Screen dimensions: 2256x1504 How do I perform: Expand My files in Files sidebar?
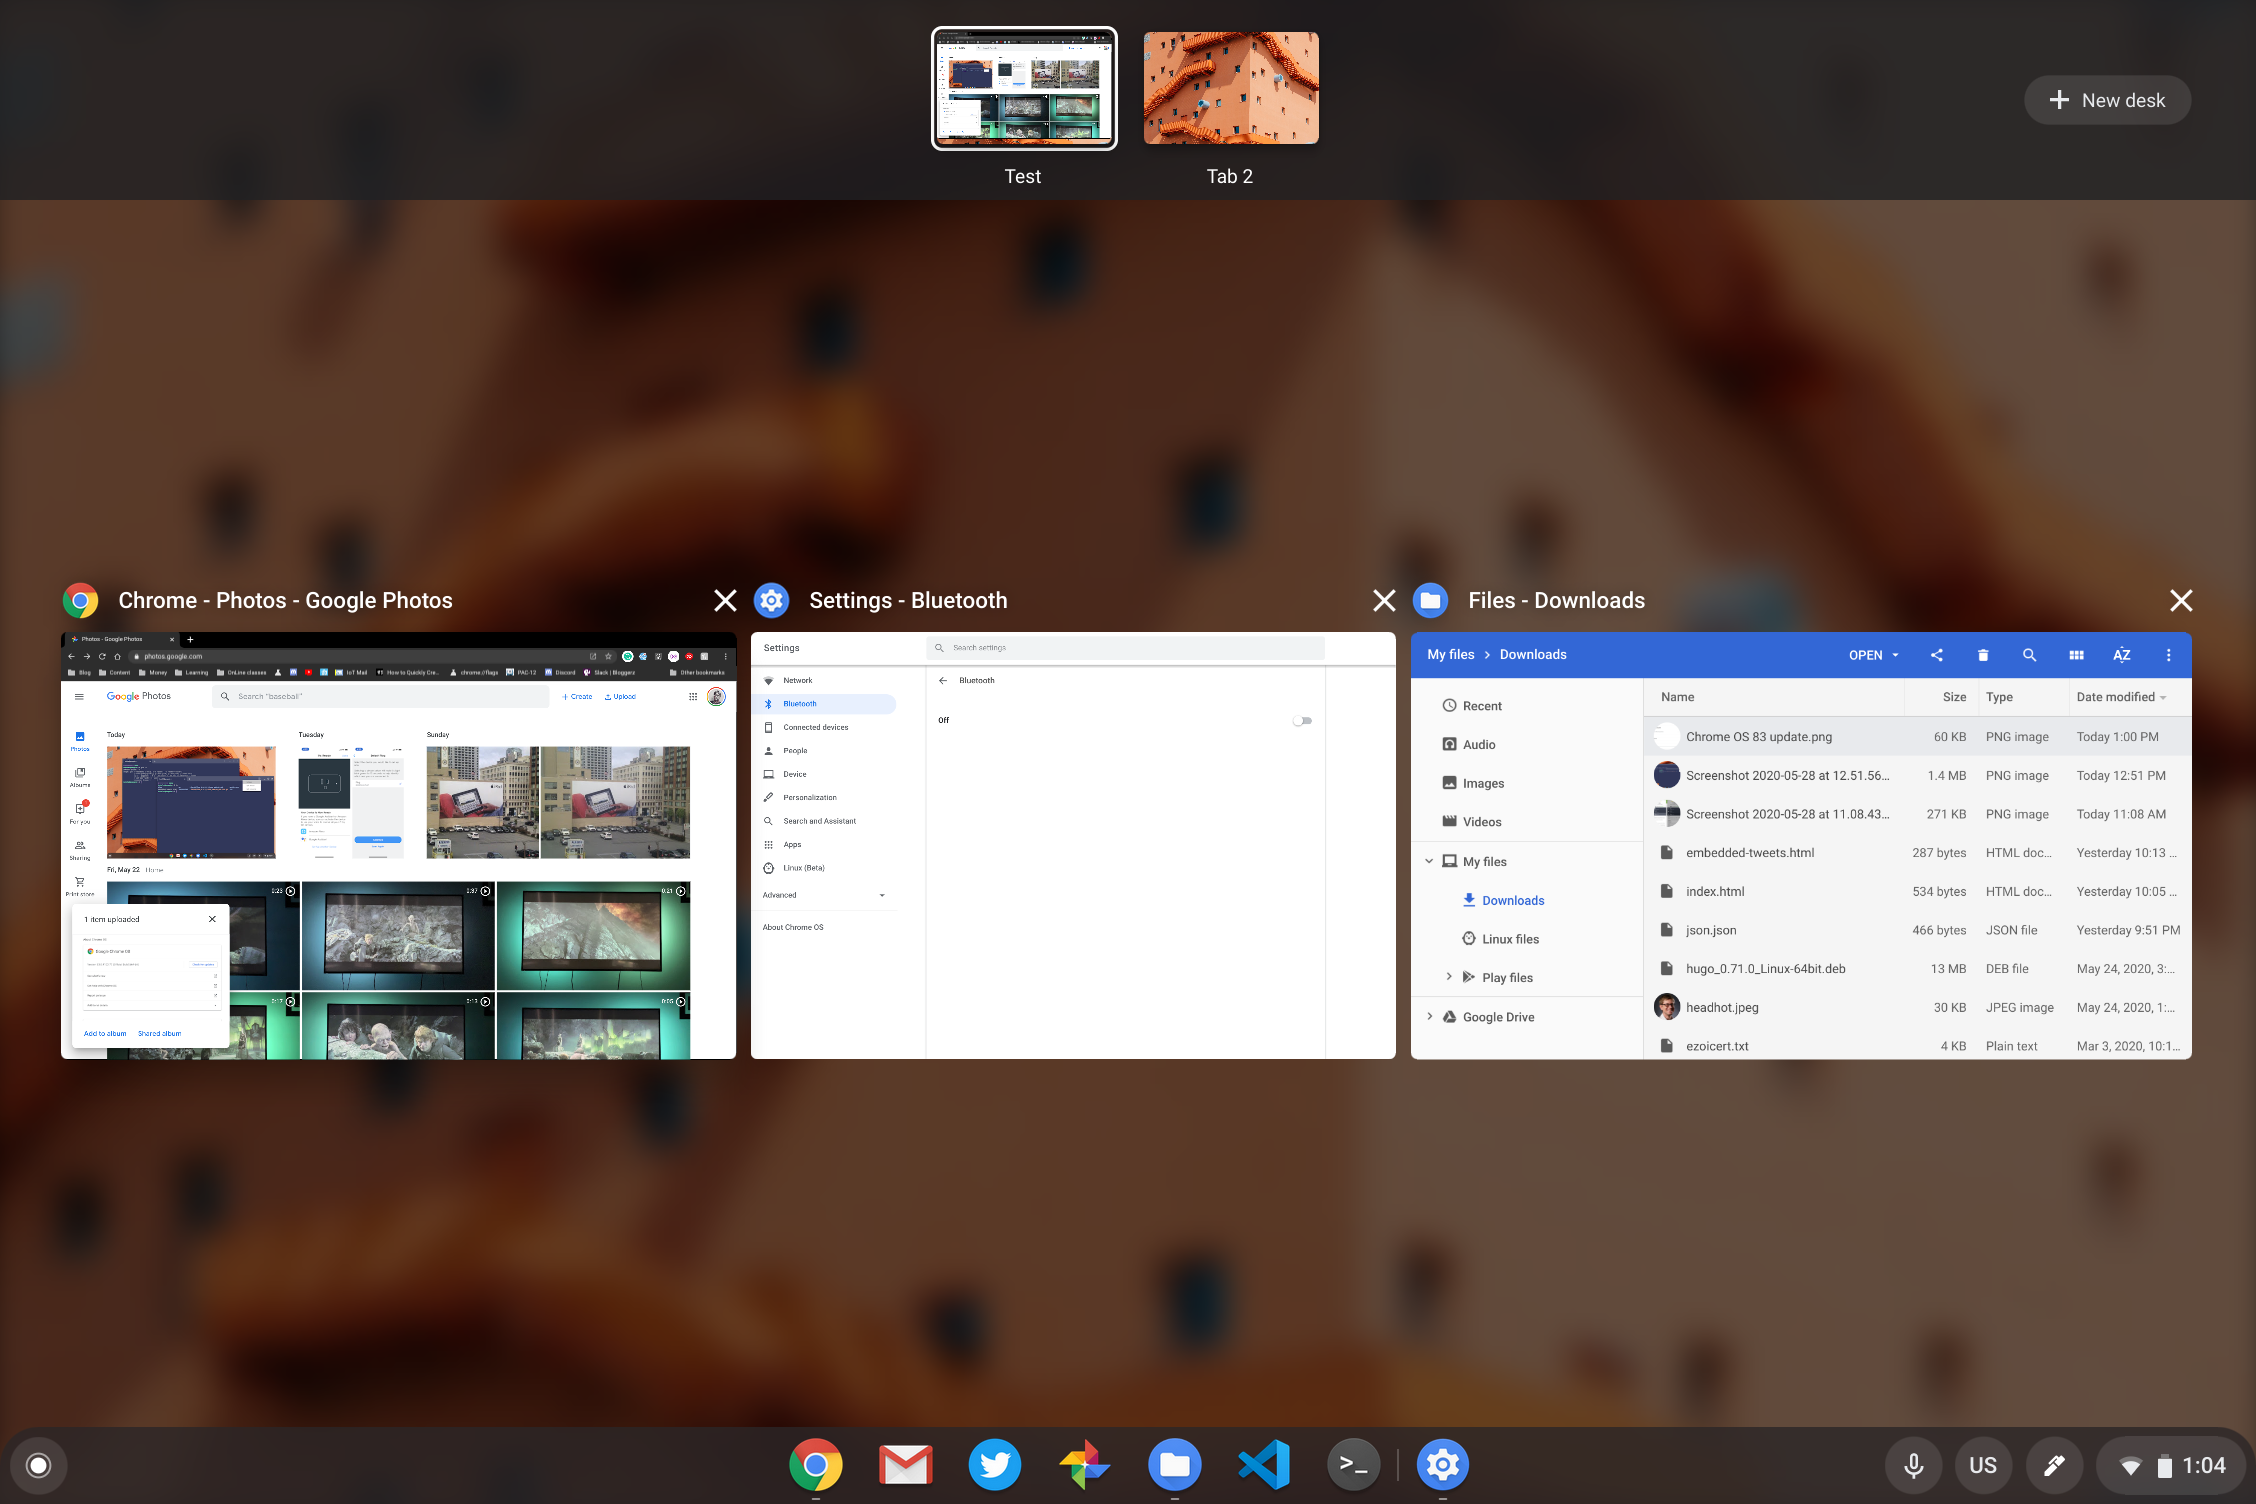point(1430,861)
